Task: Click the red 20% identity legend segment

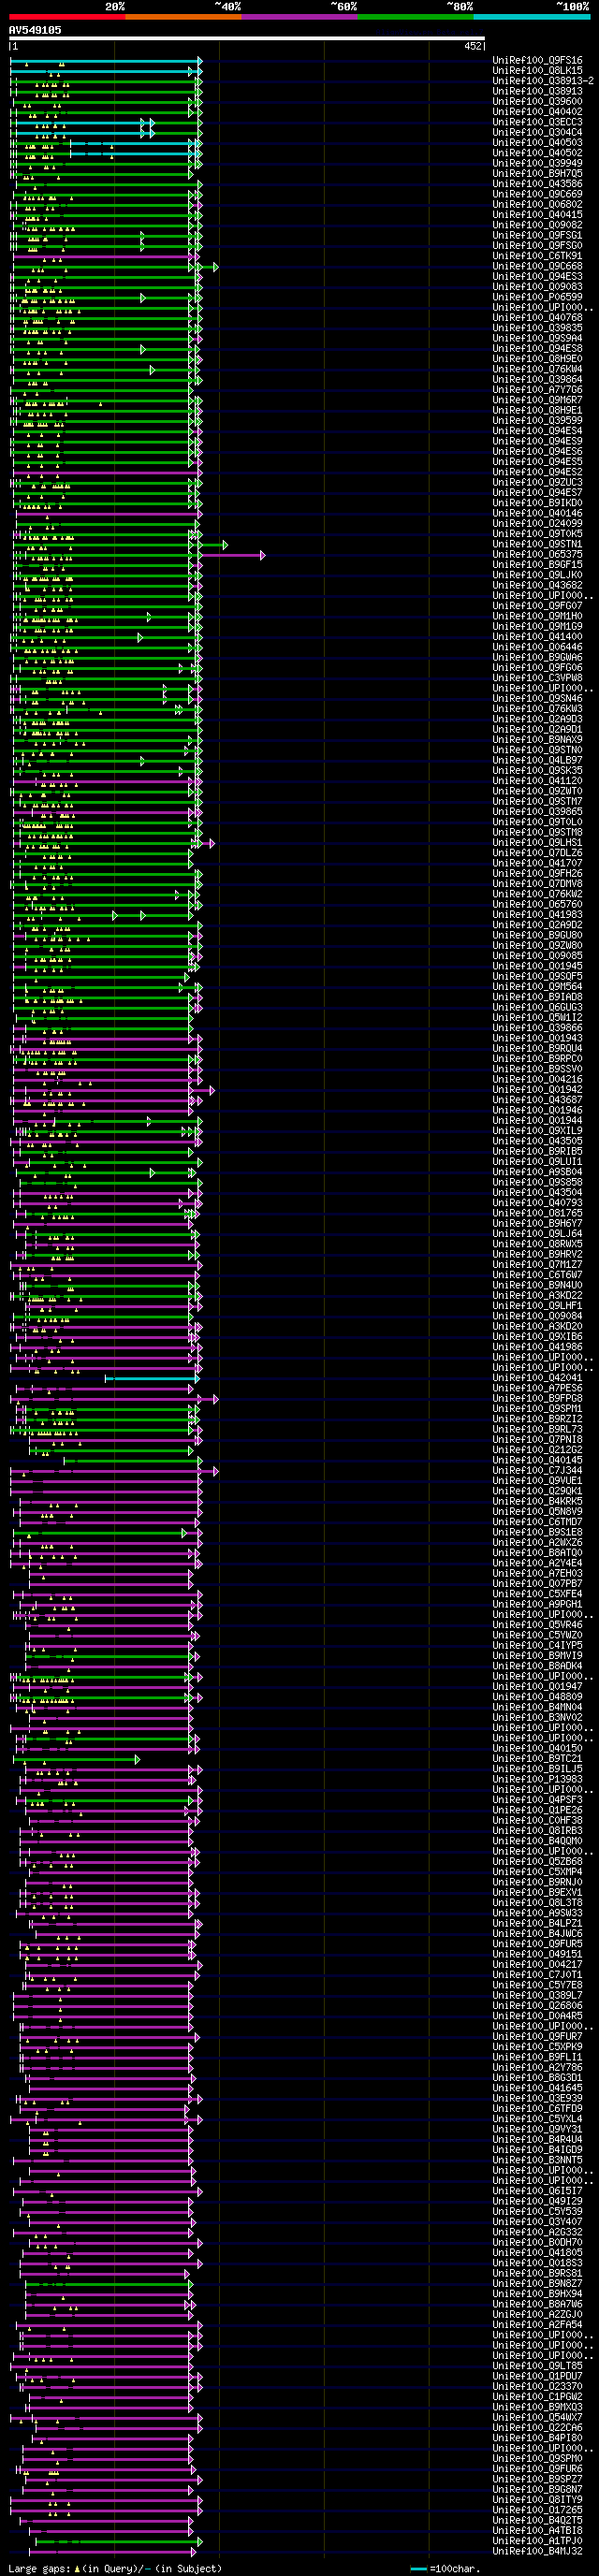Action: 67,17
